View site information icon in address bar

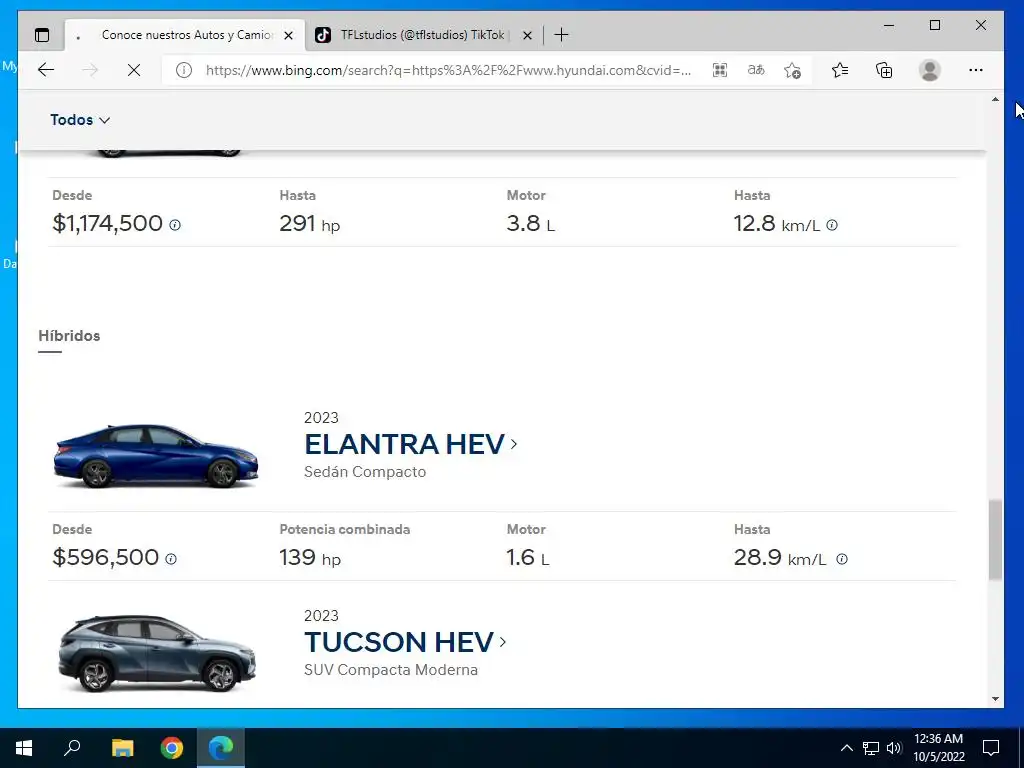pos(184,70)
